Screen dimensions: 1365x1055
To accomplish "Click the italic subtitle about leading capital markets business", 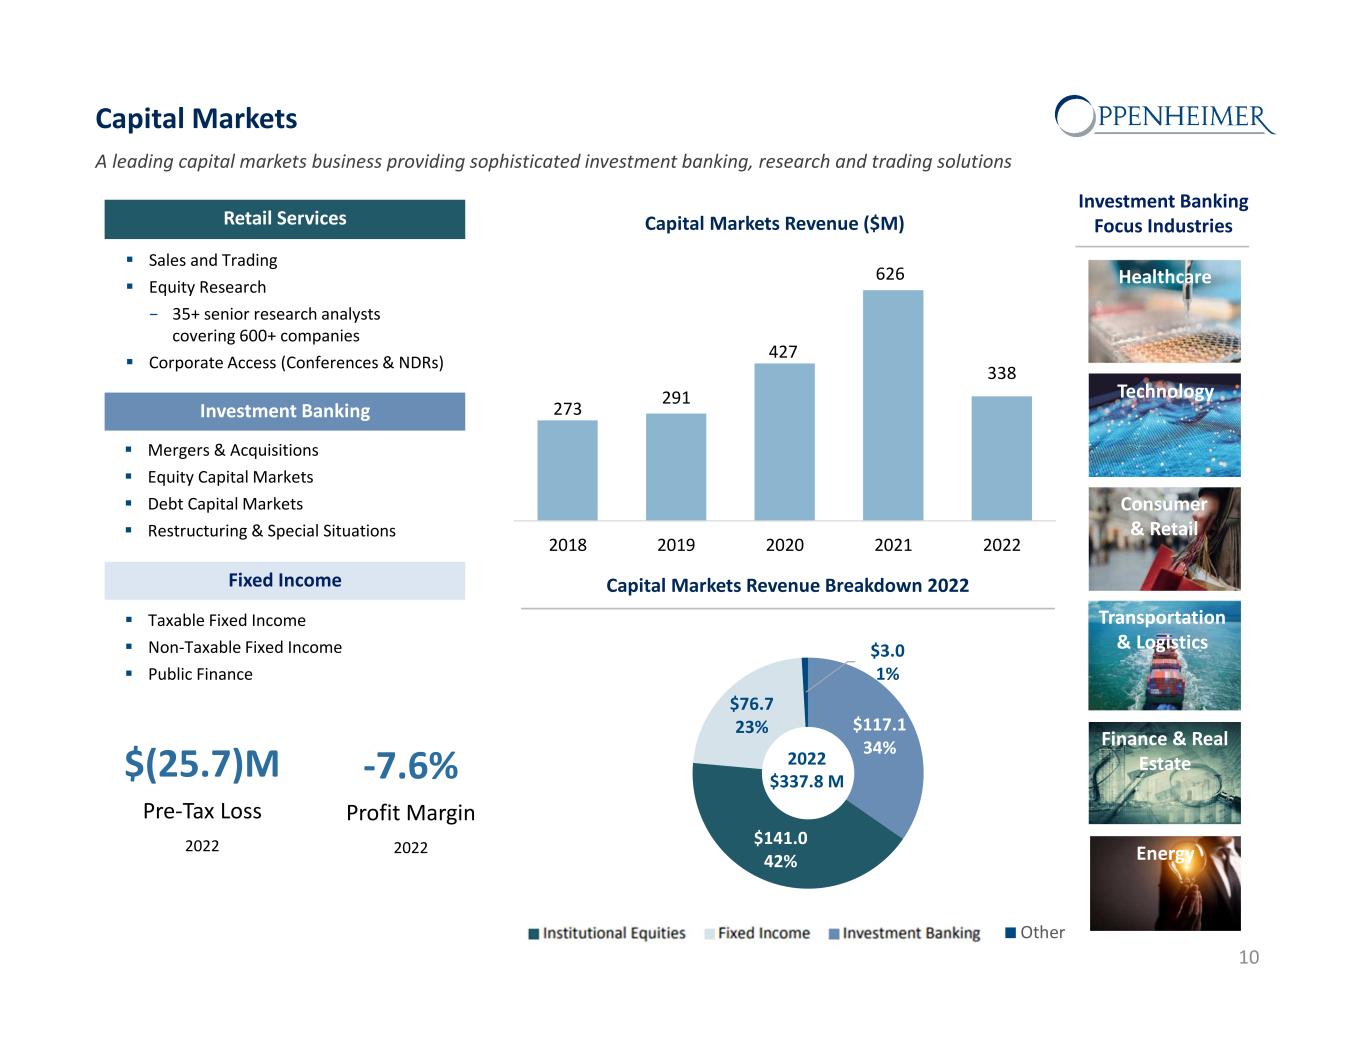I will pyautogui.click(x=553, y=162).
